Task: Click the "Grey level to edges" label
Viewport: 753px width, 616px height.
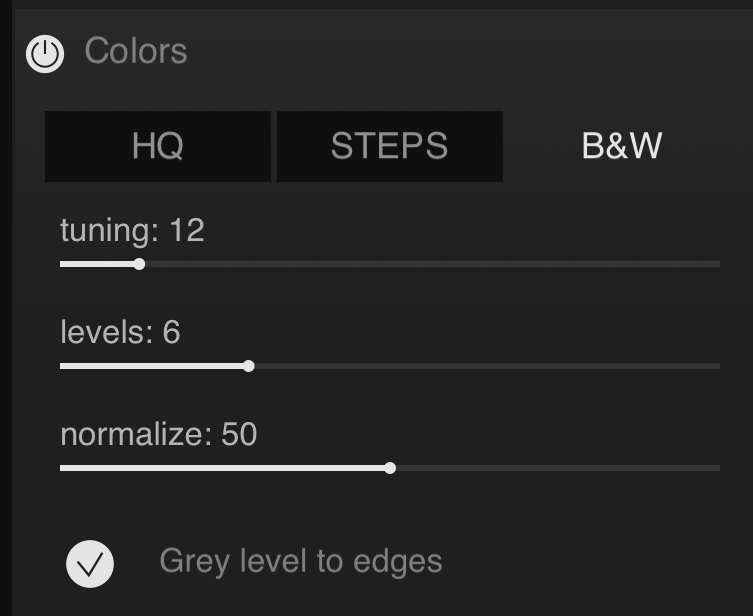Action: (300, 561)
